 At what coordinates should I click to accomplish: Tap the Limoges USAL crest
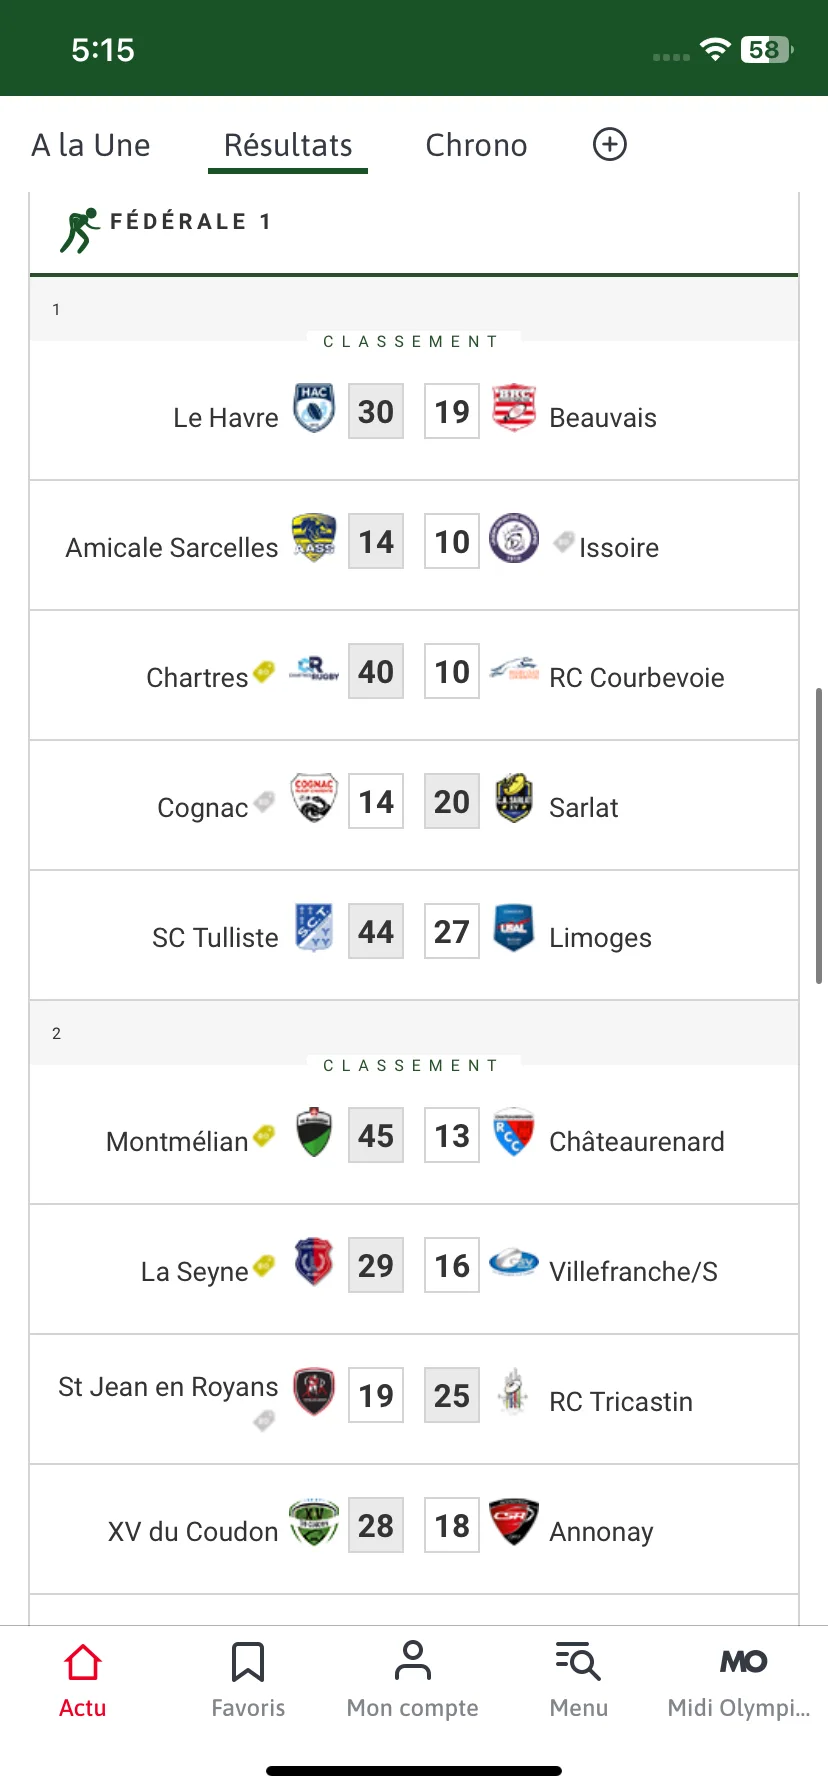click(514, 928)
